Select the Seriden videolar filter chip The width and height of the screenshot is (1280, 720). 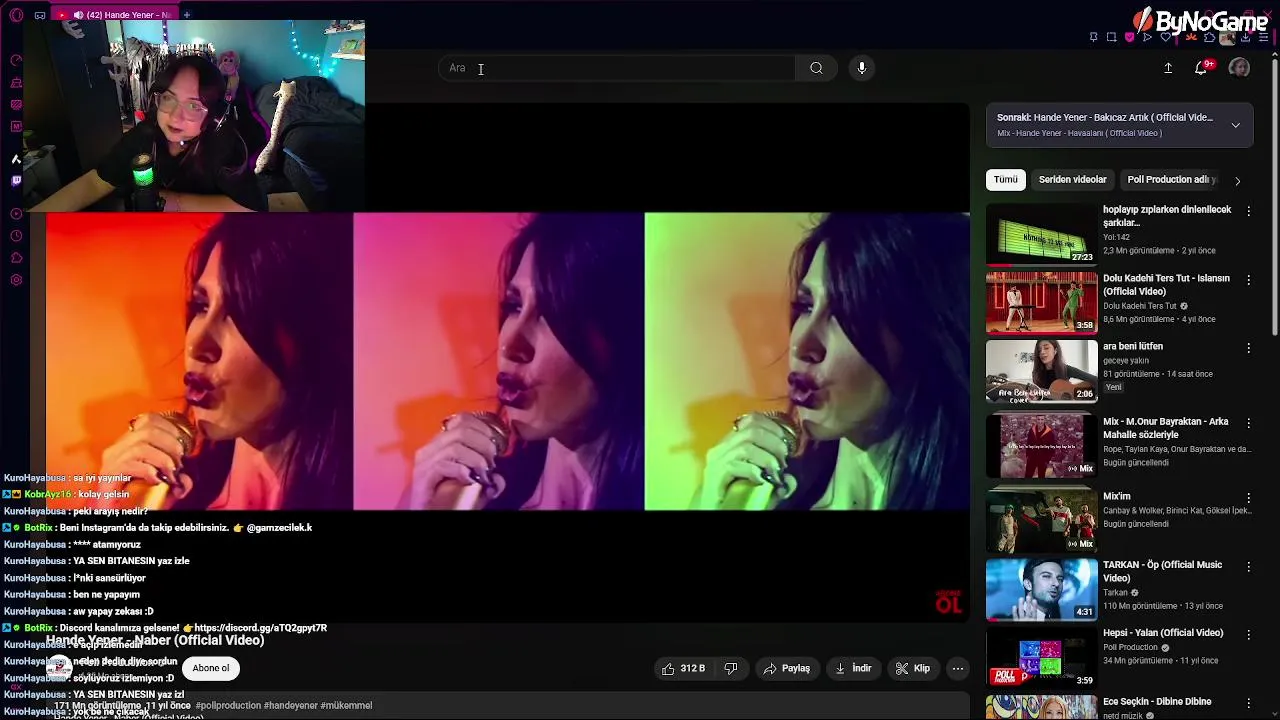point(1072,180)
